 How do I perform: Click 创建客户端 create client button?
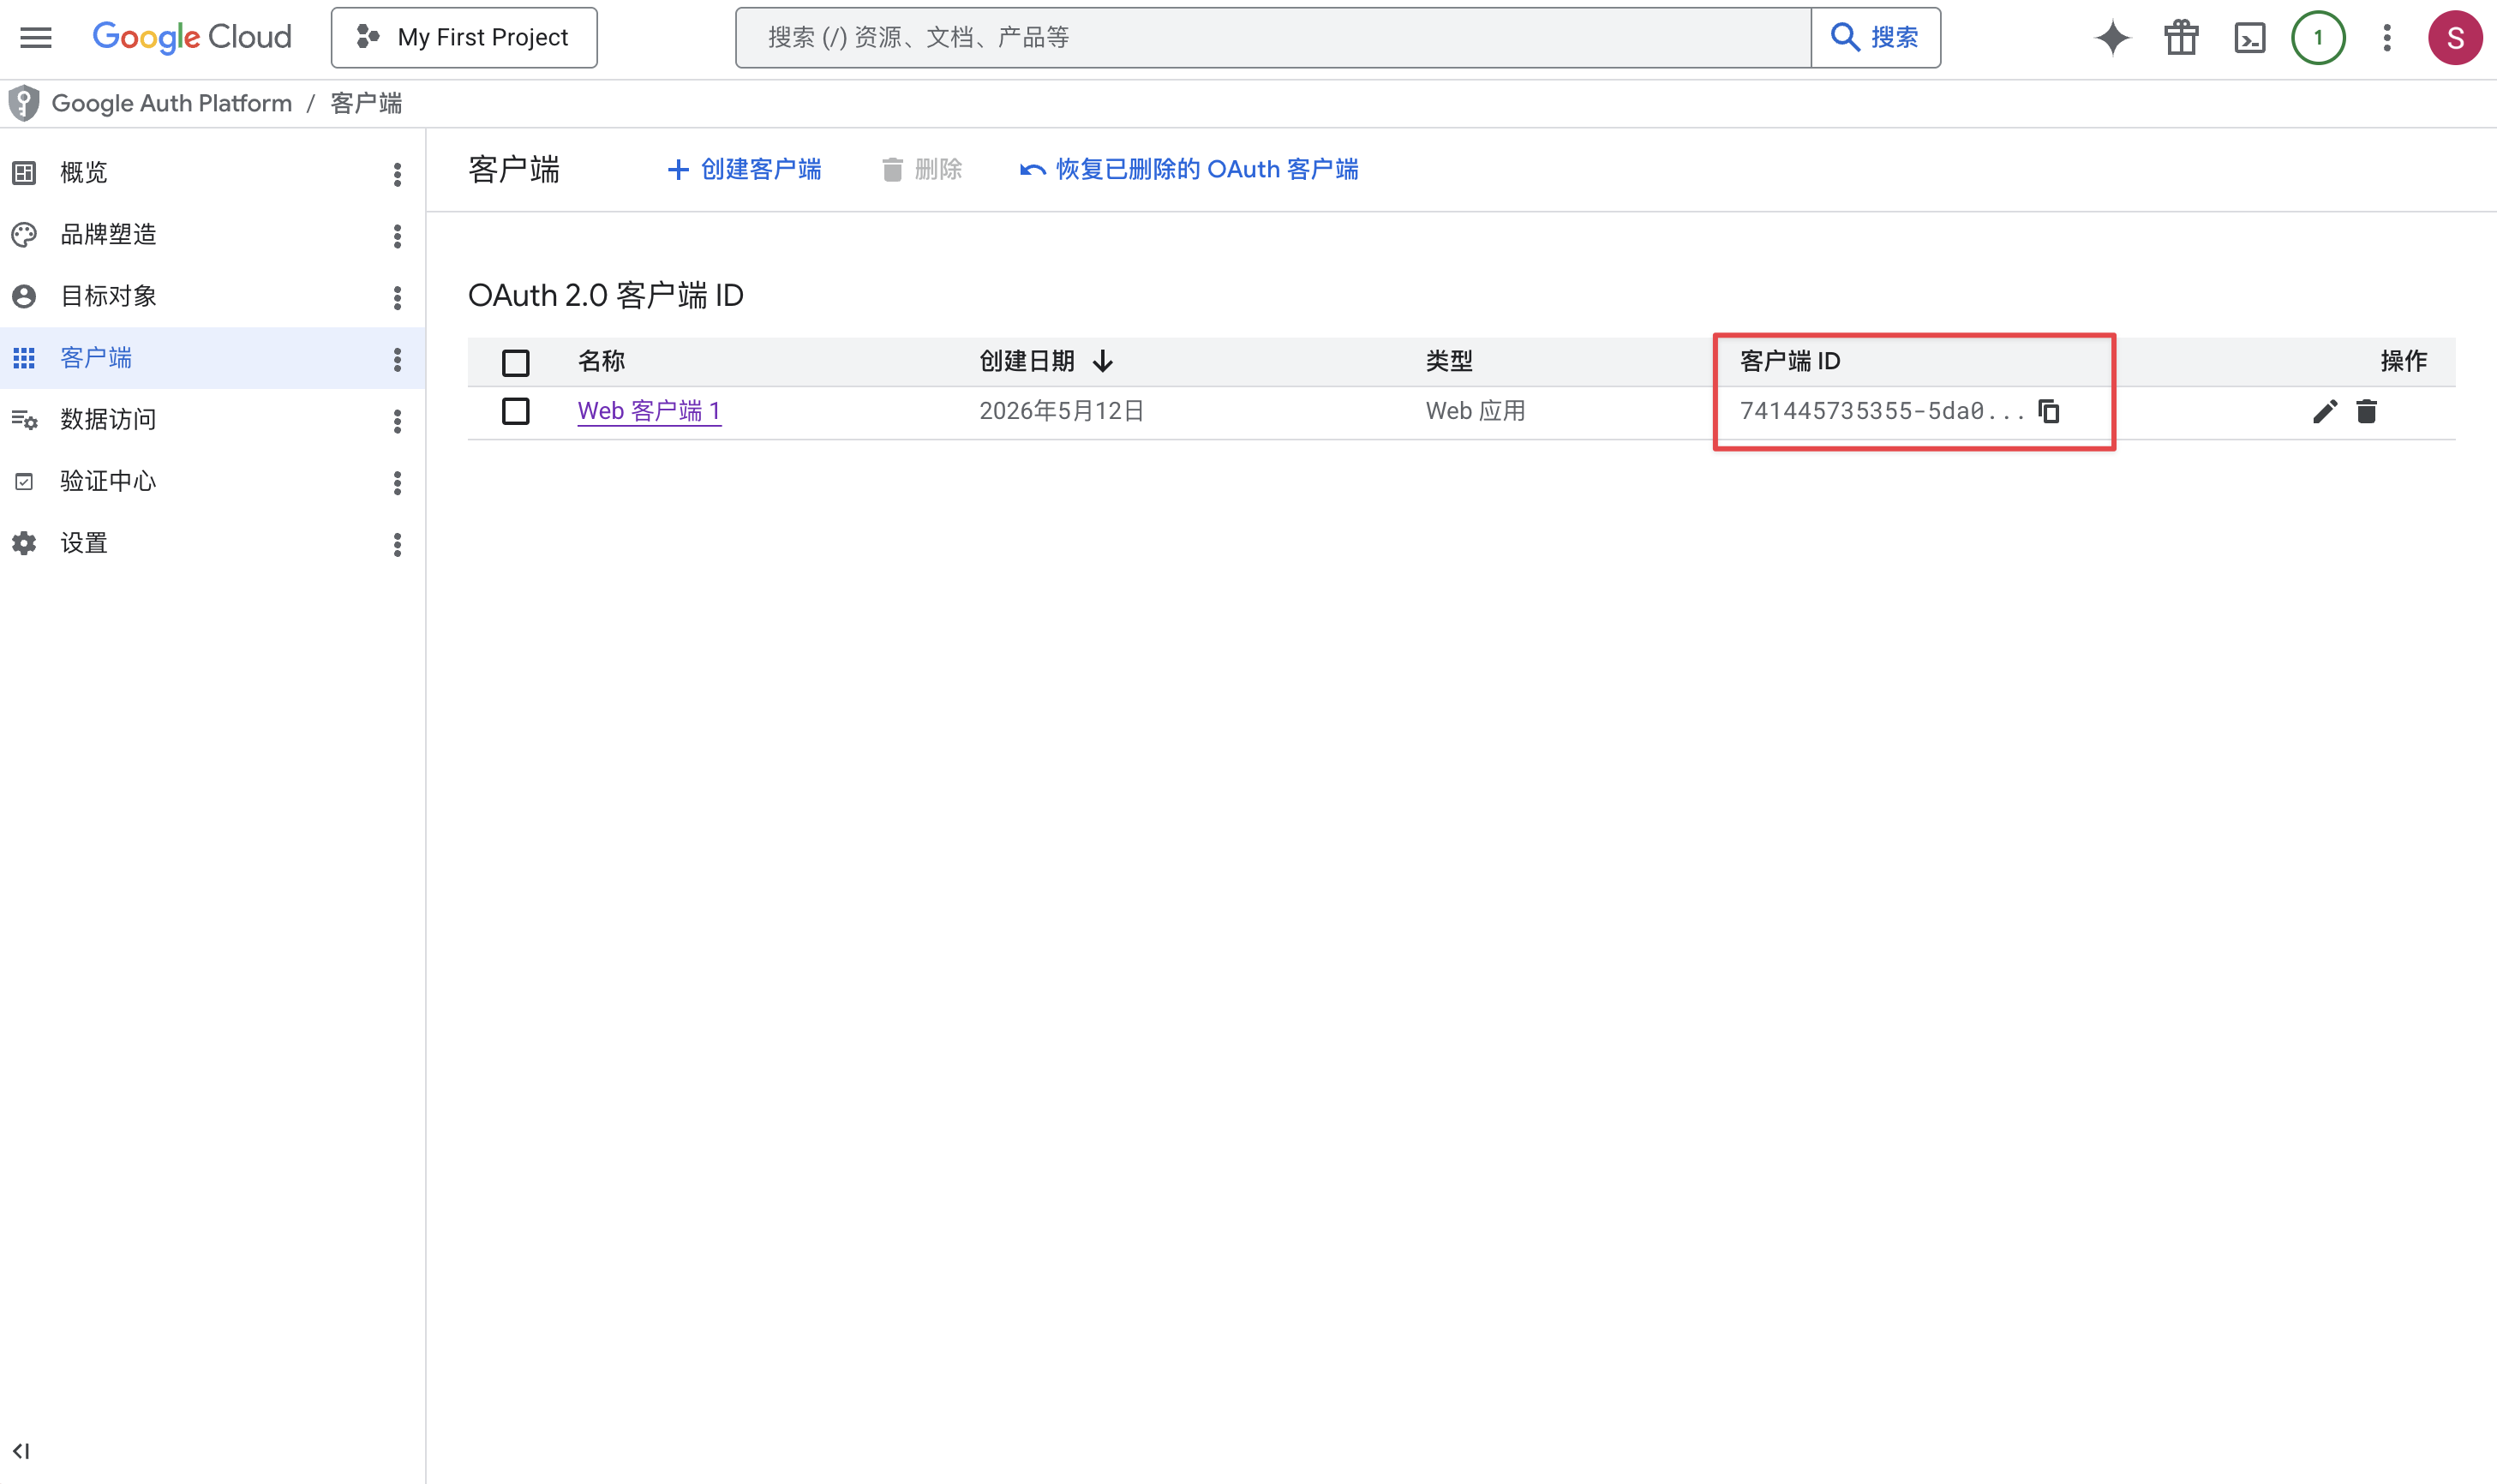744,169
